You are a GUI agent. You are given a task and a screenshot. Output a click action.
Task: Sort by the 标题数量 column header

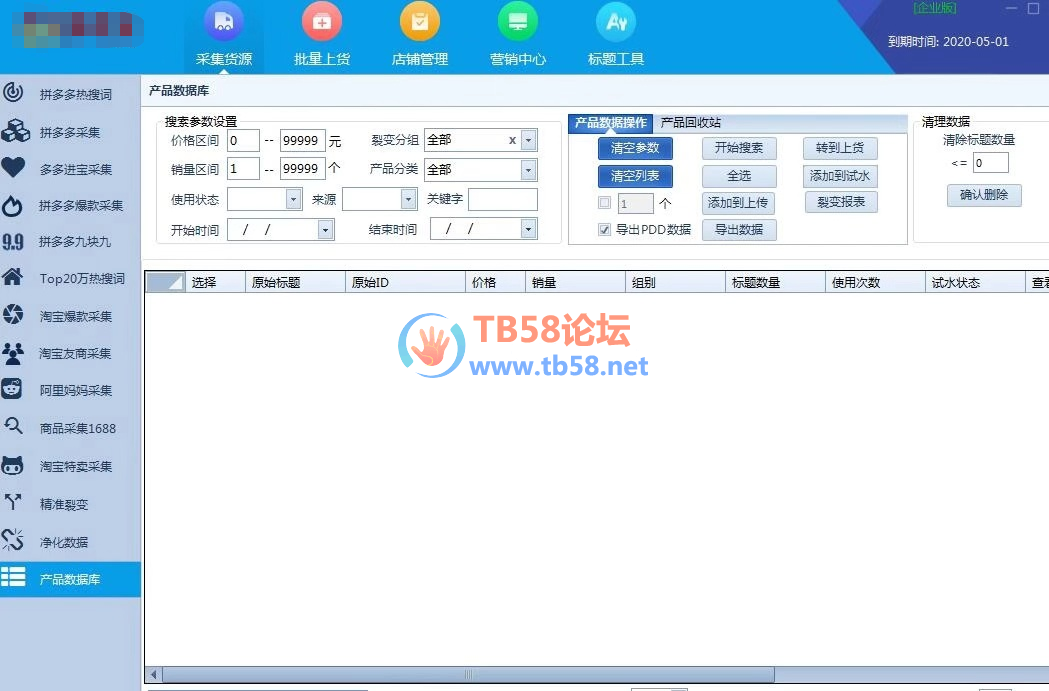(775, 282)
